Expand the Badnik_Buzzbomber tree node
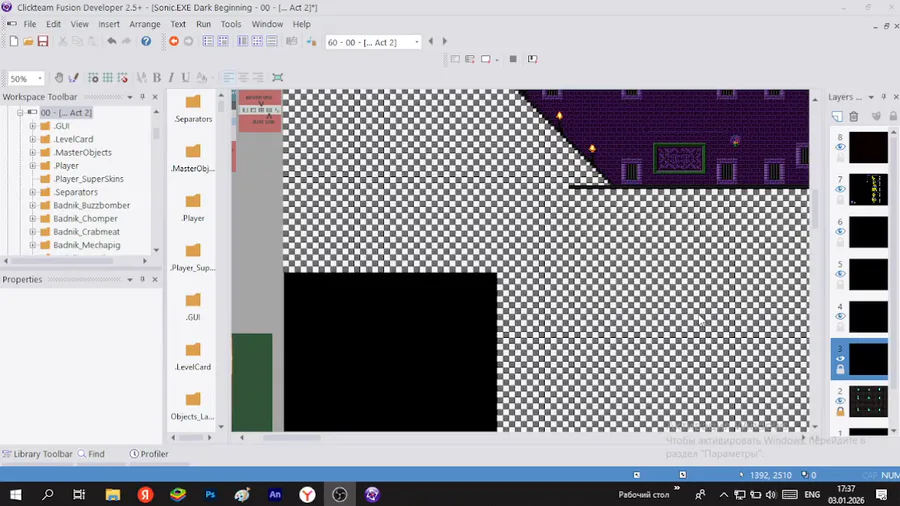Viewport: 900px width, 506px height. click(33, 205)
